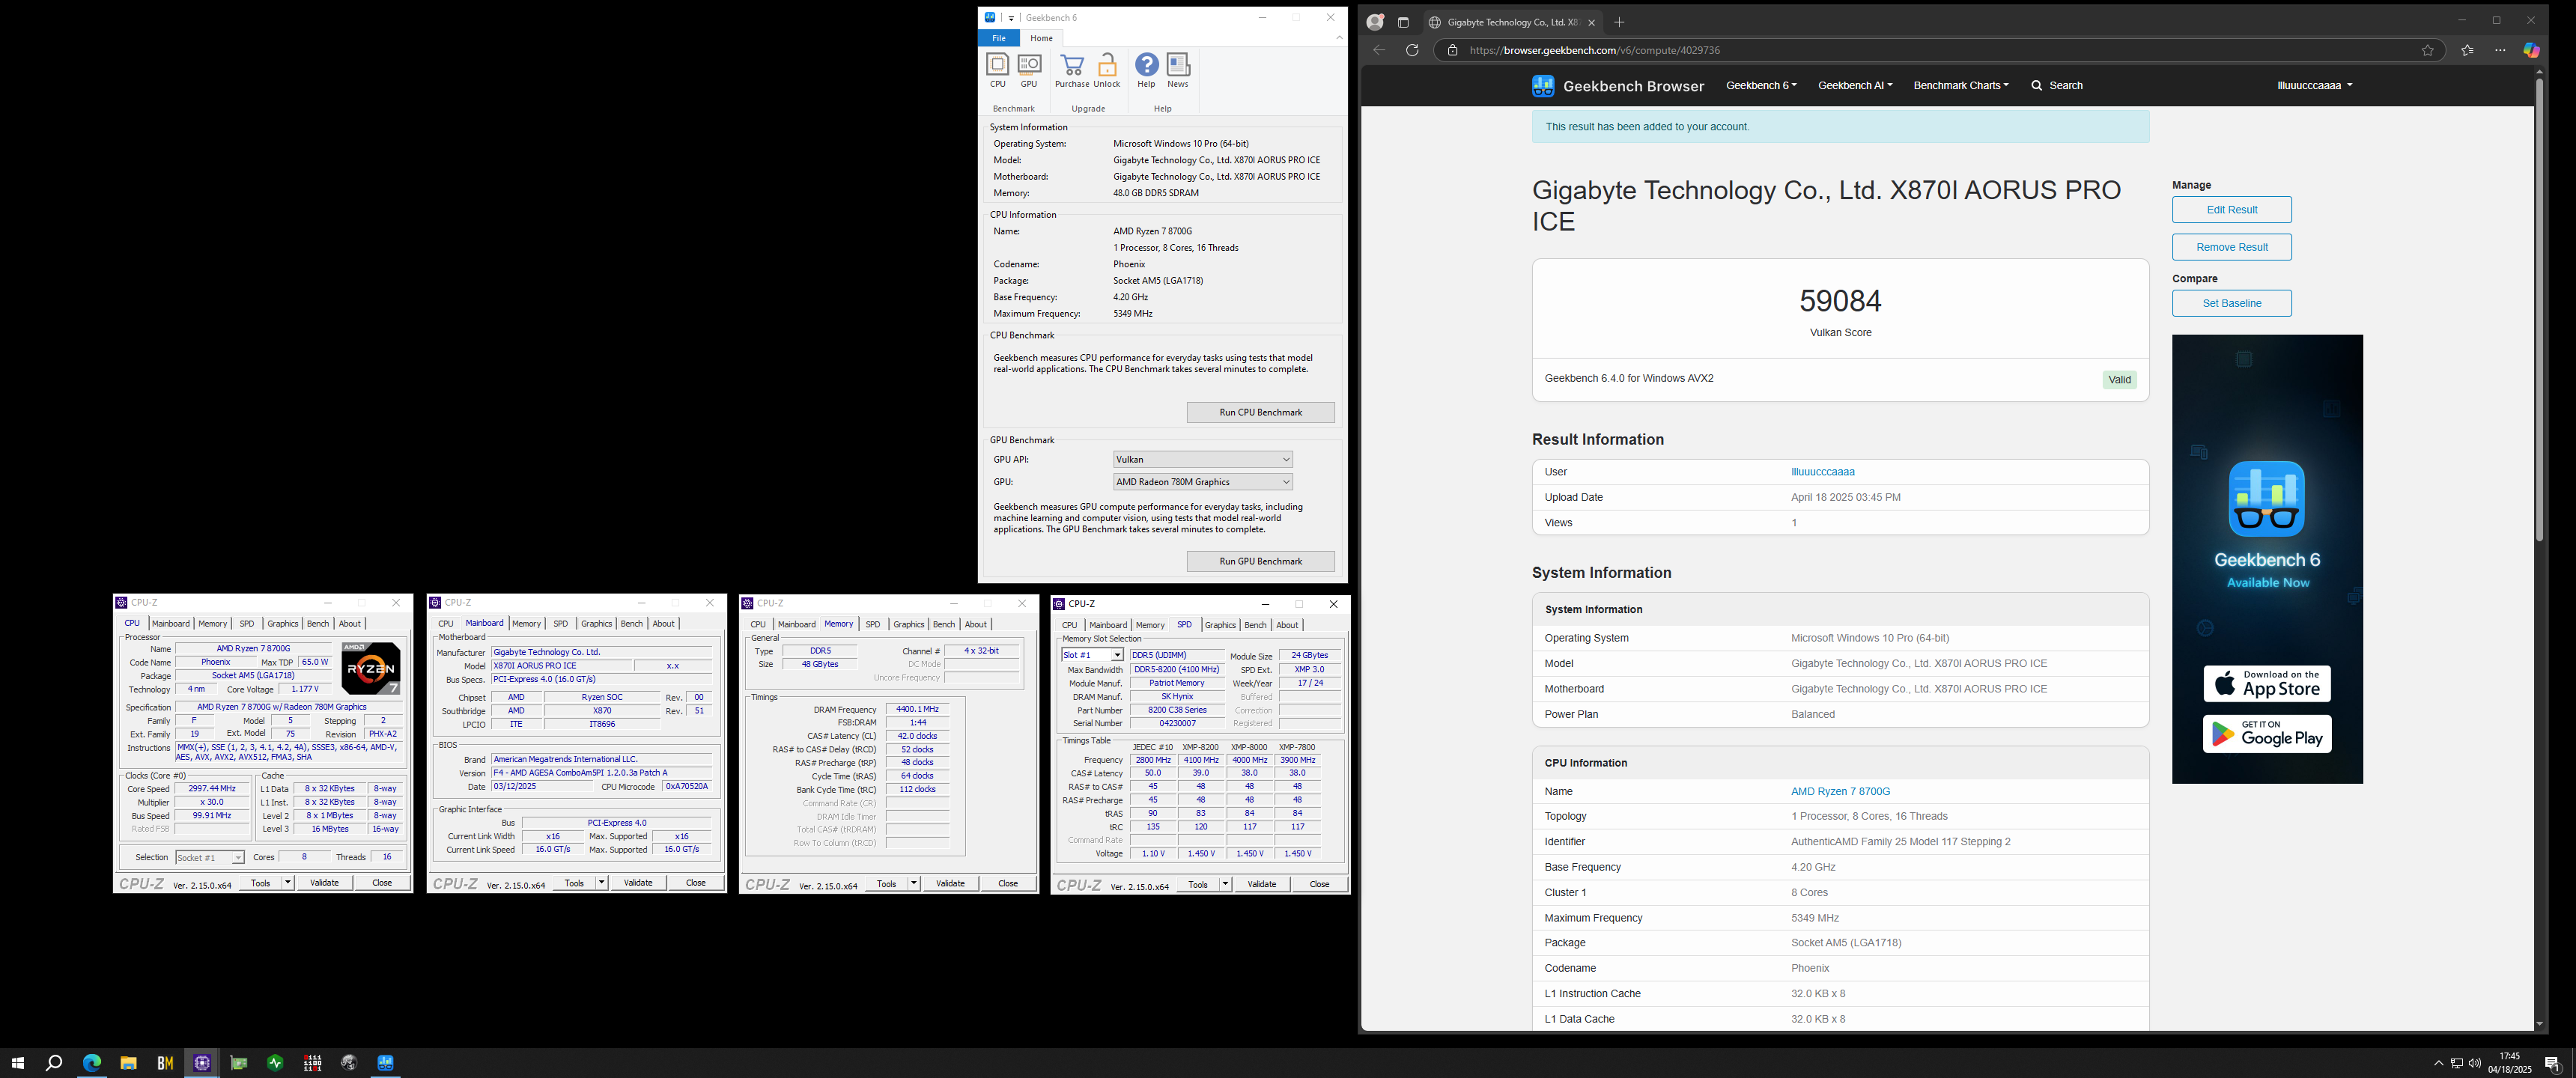Viewport: 2576px width, 1078px height.
Task: Open About tab in CPU-Z Memory timings window
Action: click(x=975, y=625)
